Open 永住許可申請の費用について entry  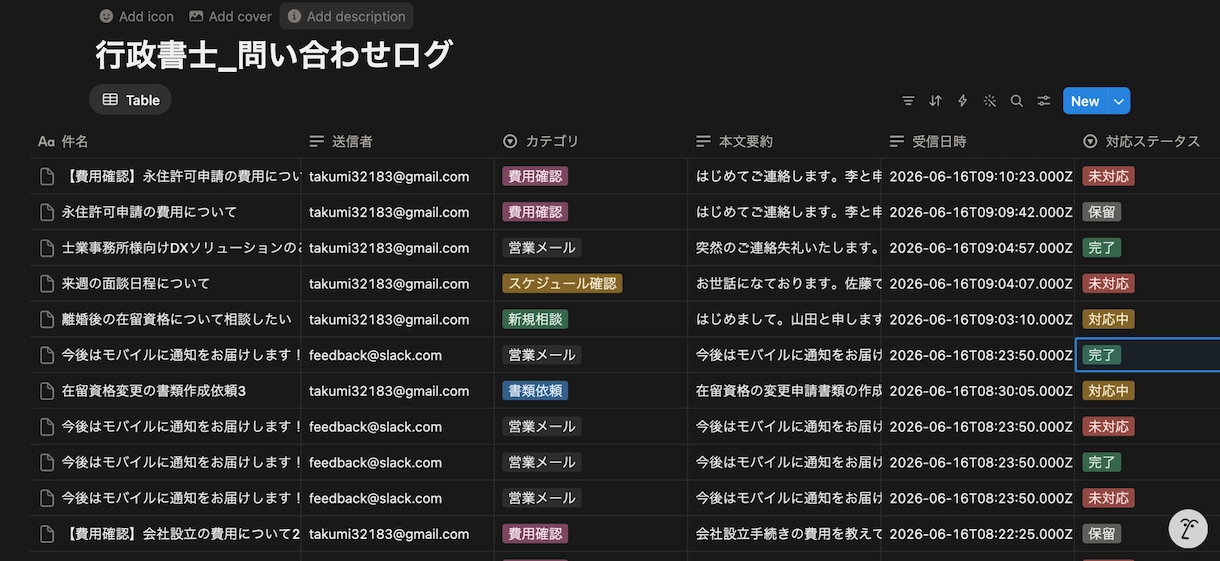tap(149, 212)
